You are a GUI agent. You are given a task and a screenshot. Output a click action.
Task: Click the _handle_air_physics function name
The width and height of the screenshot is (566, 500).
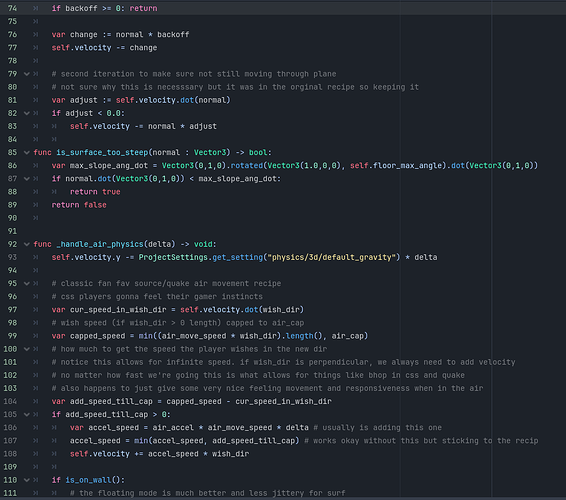tap(100, 244)
